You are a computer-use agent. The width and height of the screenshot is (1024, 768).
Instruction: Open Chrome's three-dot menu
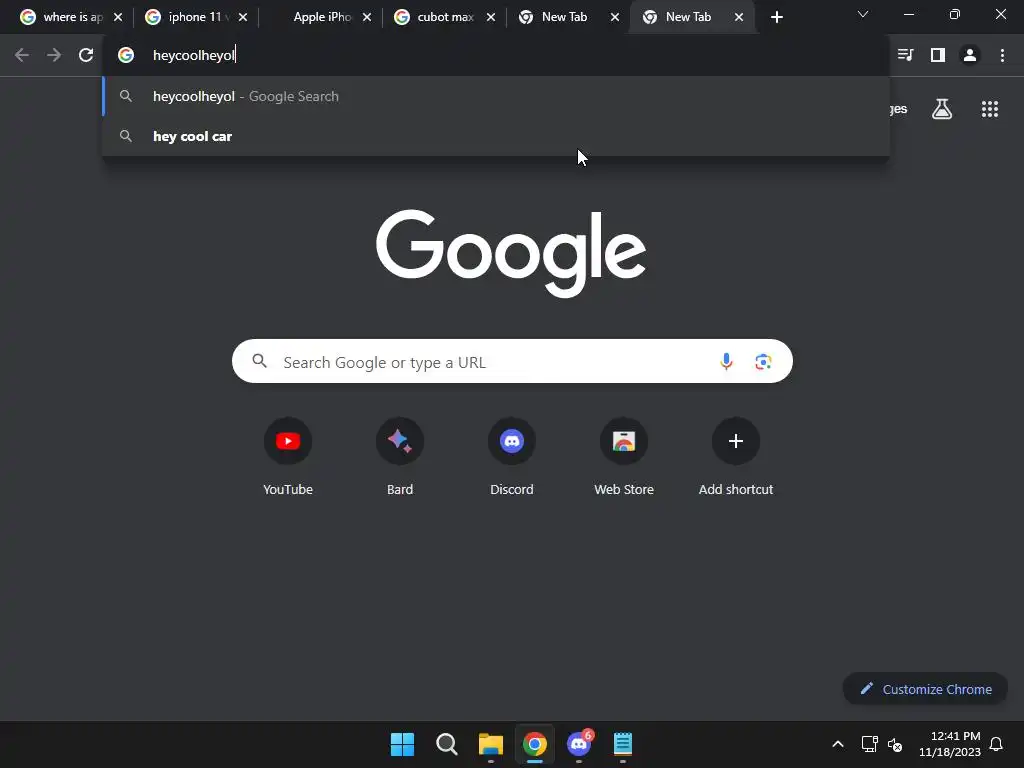pos(1002,56)
